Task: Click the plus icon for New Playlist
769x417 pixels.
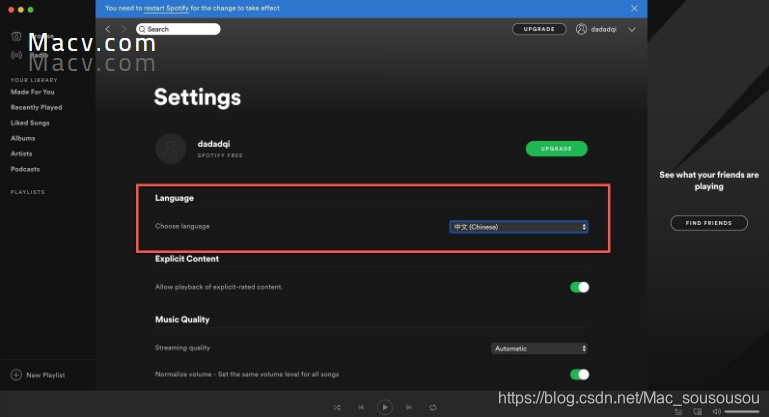Action: click(16, 375)
